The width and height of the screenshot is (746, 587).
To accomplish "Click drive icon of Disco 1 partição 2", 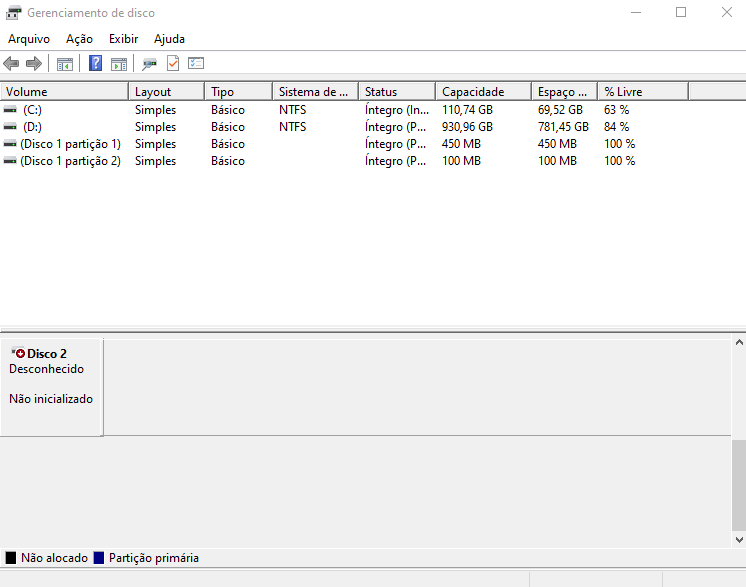I will coord(10,161).
